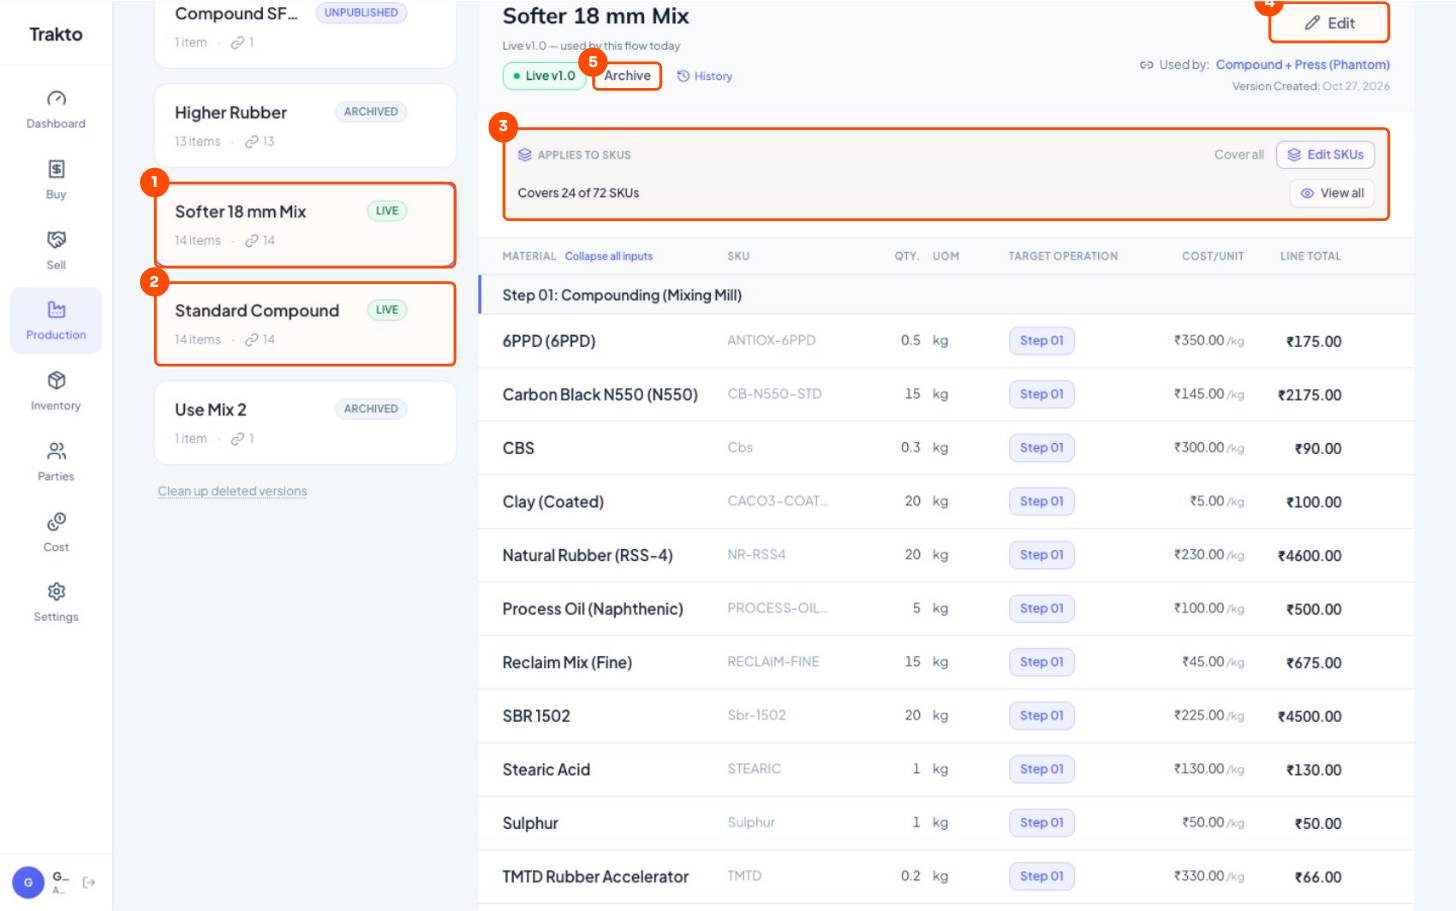The width and height of the screenshot is (1456, 911).
Task: Click the link count icon on Higher Rubber
Action: point(252,142)
